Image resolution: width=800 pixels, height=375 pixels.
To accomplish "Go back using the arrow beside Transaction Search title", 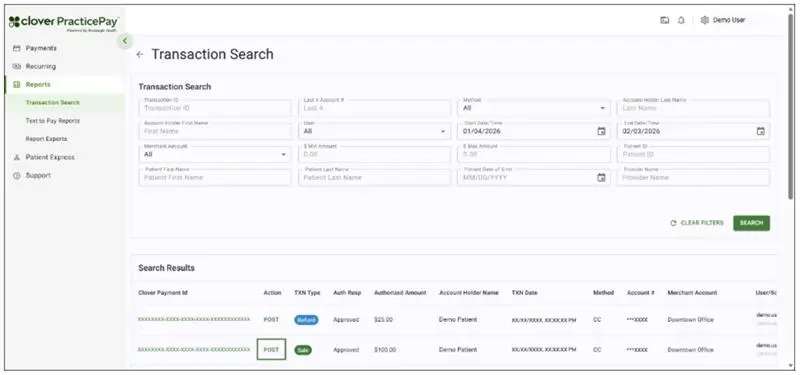I will point(140,55).
